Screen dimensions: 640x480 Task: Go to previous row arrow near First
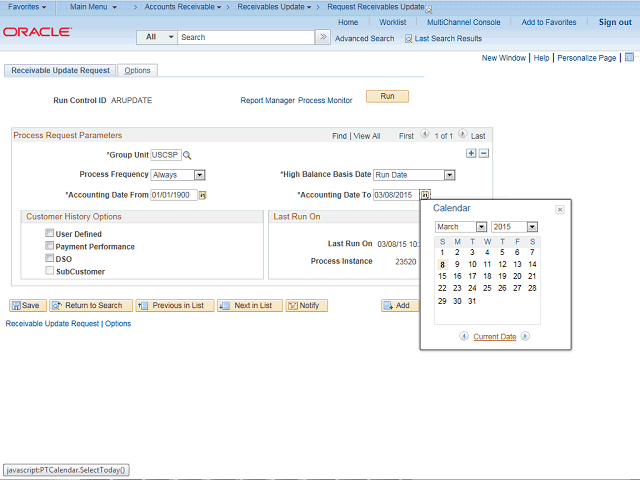tap(424, 134)
